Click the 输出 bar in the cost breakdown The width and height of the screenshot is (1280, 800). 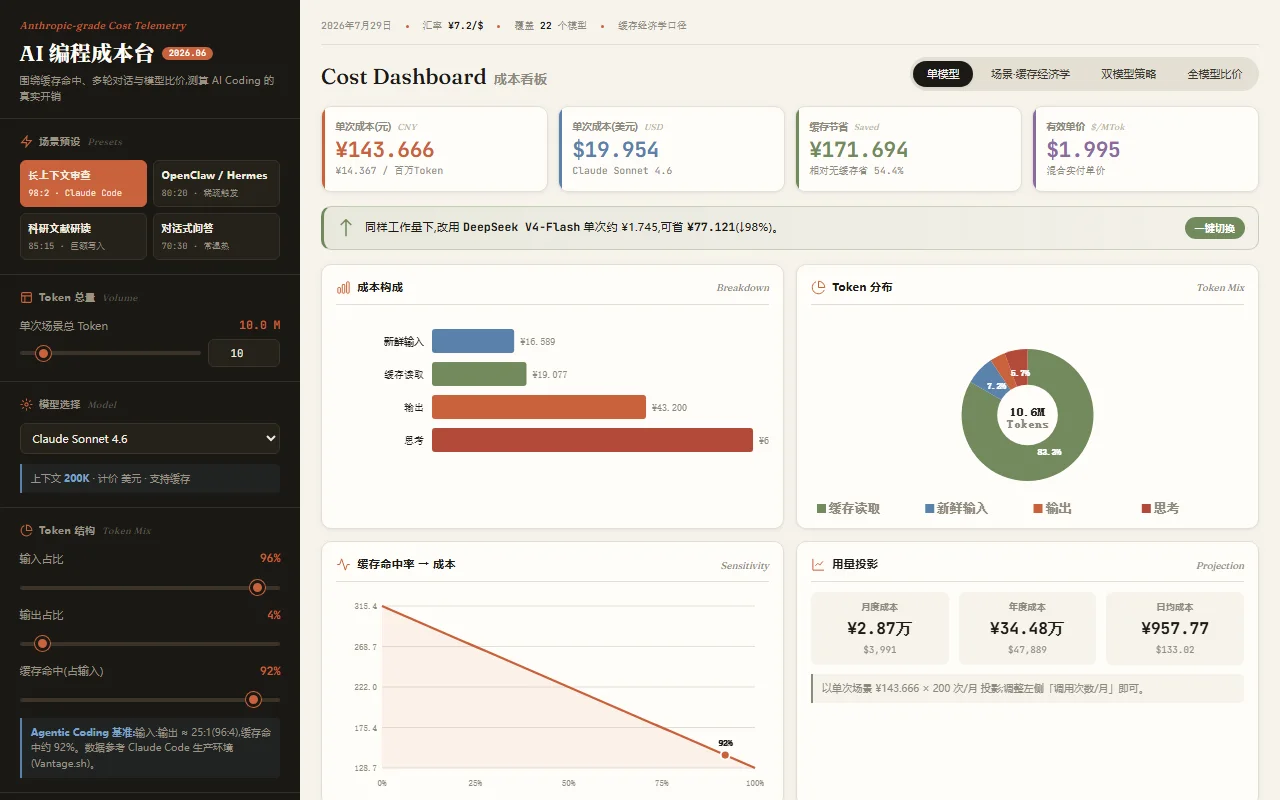(x=539, y=407)
